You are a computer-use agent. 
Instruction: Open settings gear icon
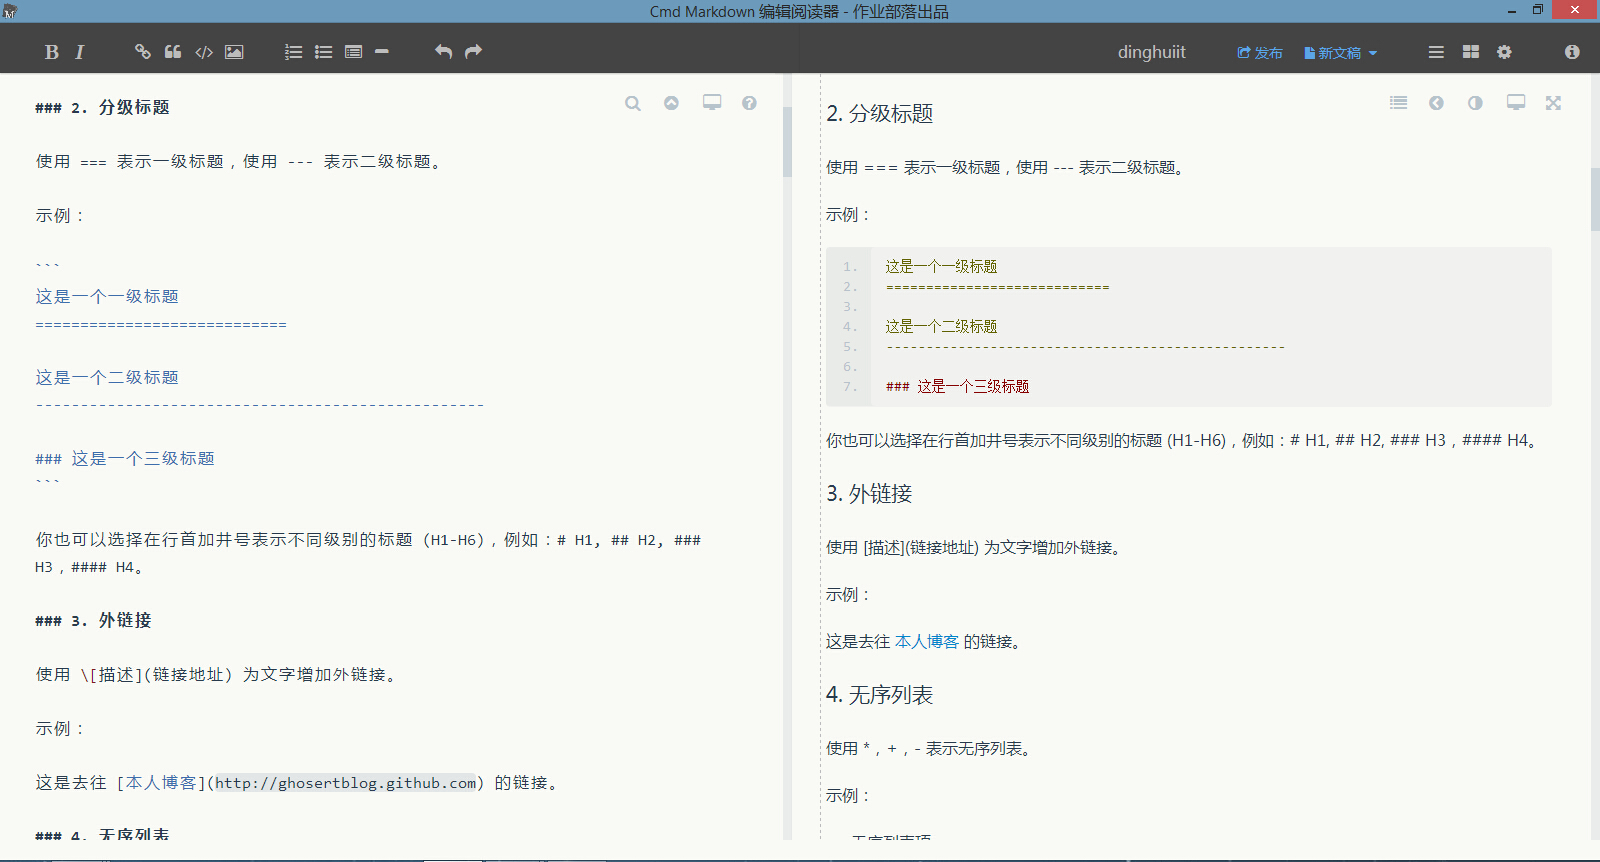1504,52
